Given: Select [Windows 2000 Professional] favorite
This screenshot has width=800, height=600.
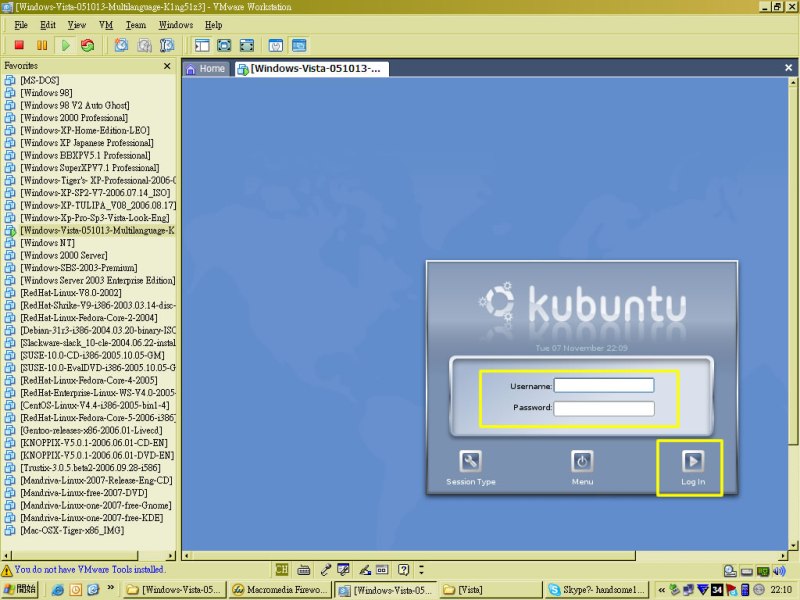Looking at the screenshot, I should [x=73, y=118].
